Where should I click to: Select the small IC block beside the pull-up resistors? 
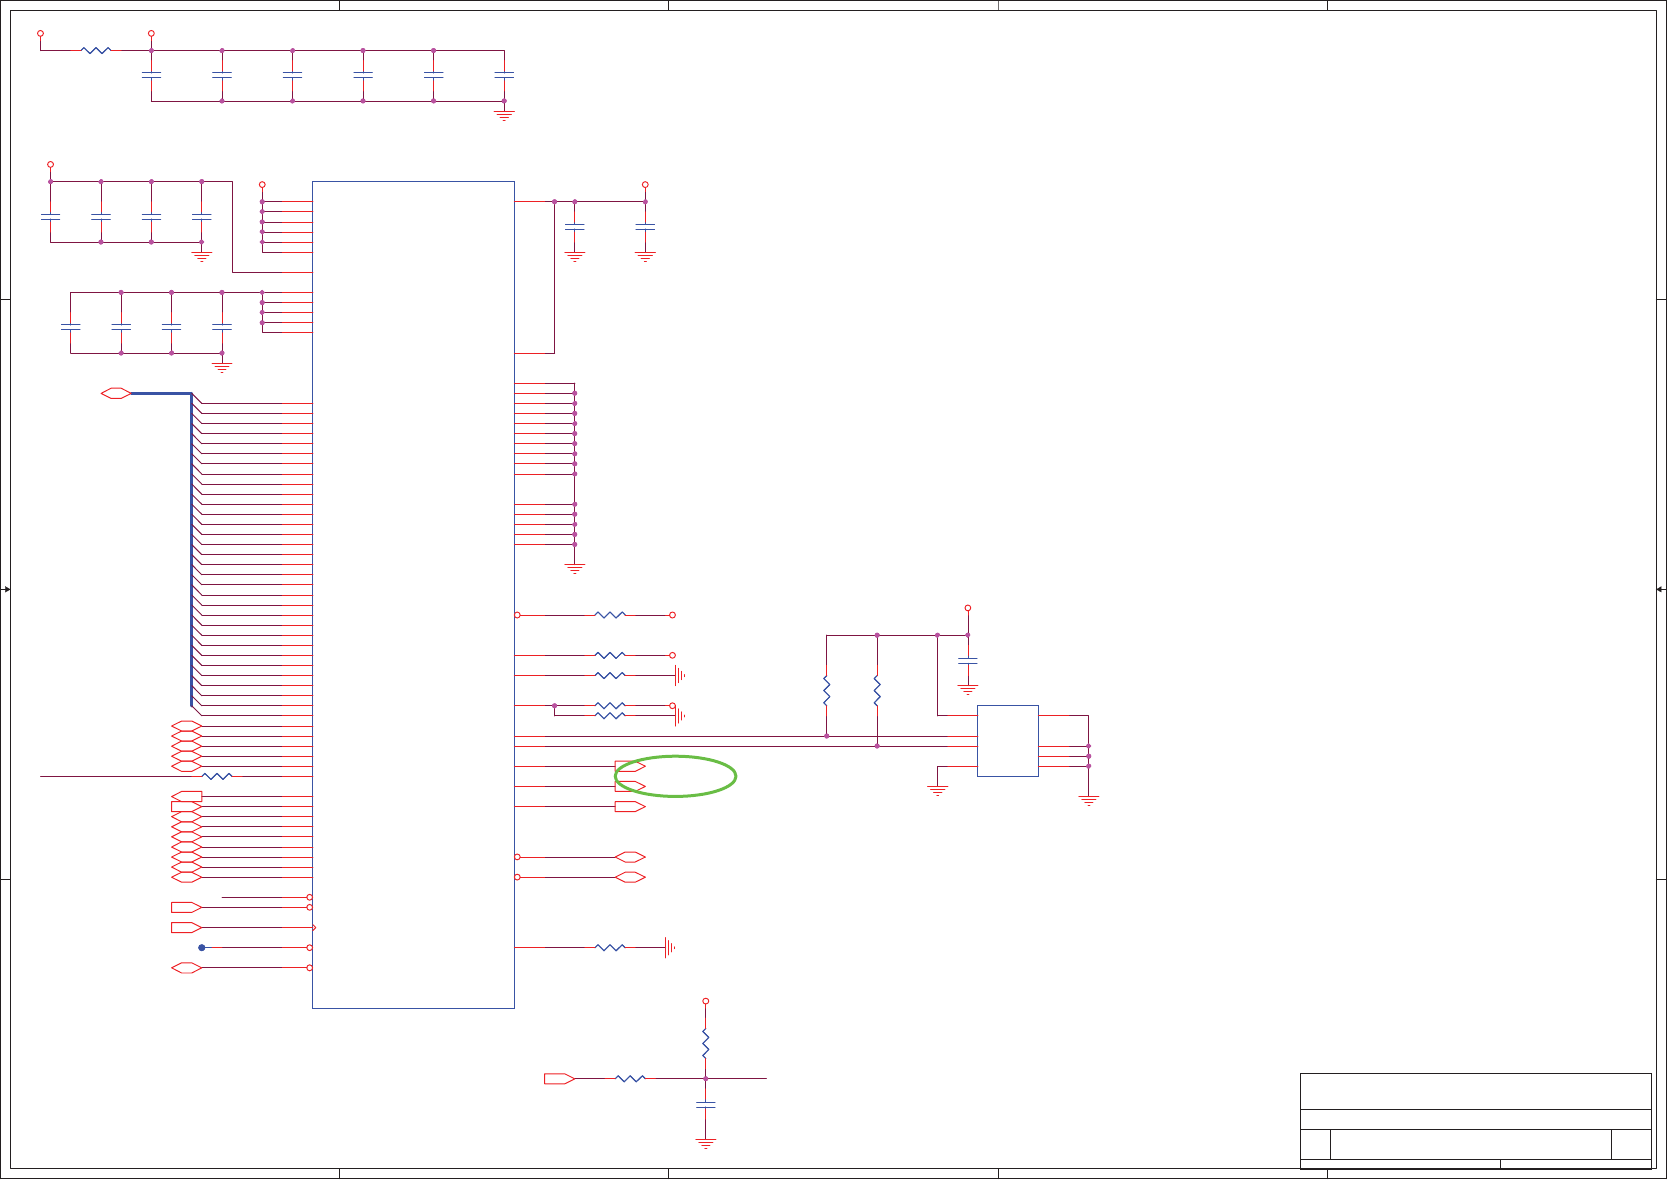[x=1007, y=741]
